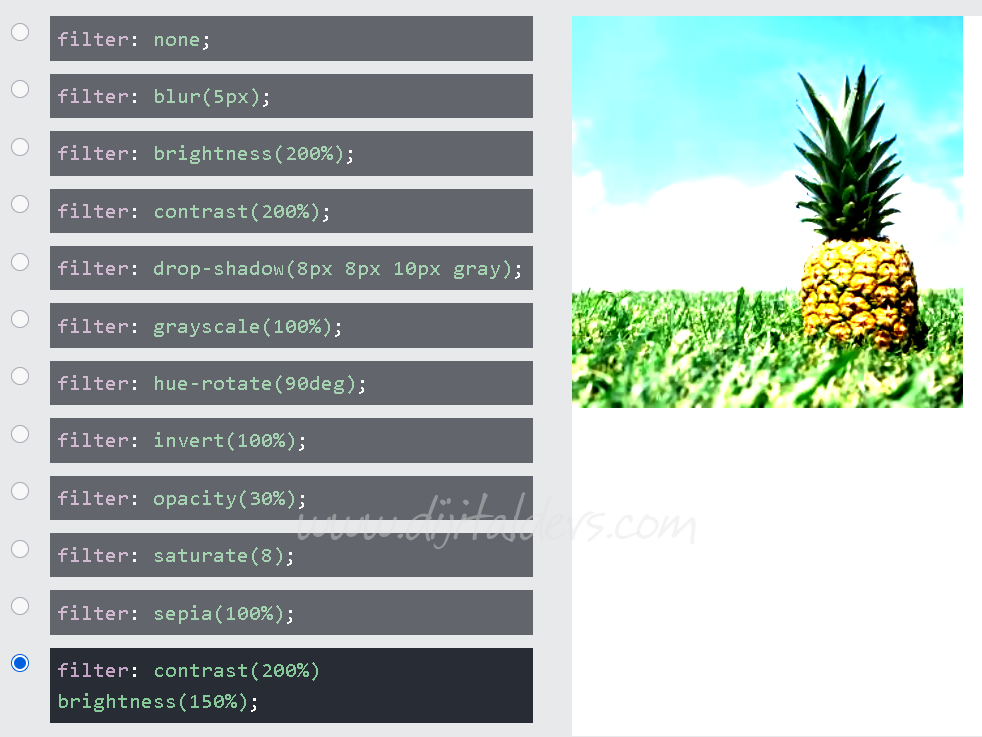The width and height of the screenshot is (982, 737).
Task: Click the 'filter: invert(100%);' code block
Action: point(290,441)
